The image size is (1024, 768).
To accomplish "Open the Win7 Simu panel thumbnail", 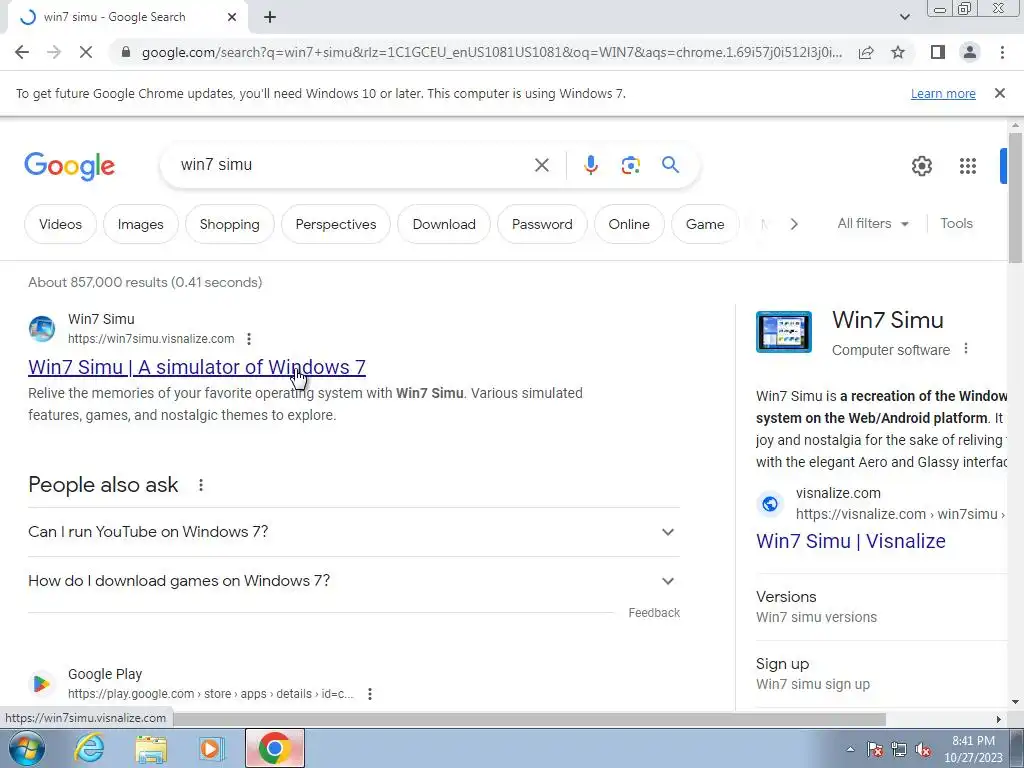I will click(784, 332).
